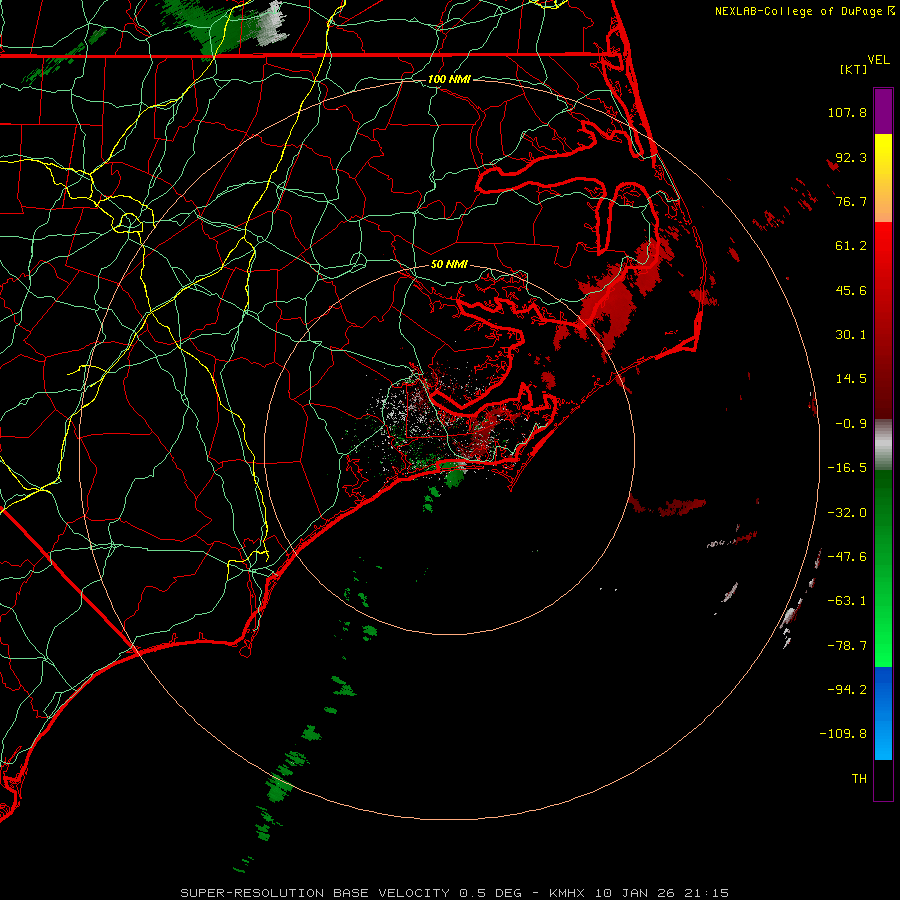The height and width of the screenshot is (900, 900).
Task: Click the gray near-zero segment of the color bar
Action: tap(883, 445)
